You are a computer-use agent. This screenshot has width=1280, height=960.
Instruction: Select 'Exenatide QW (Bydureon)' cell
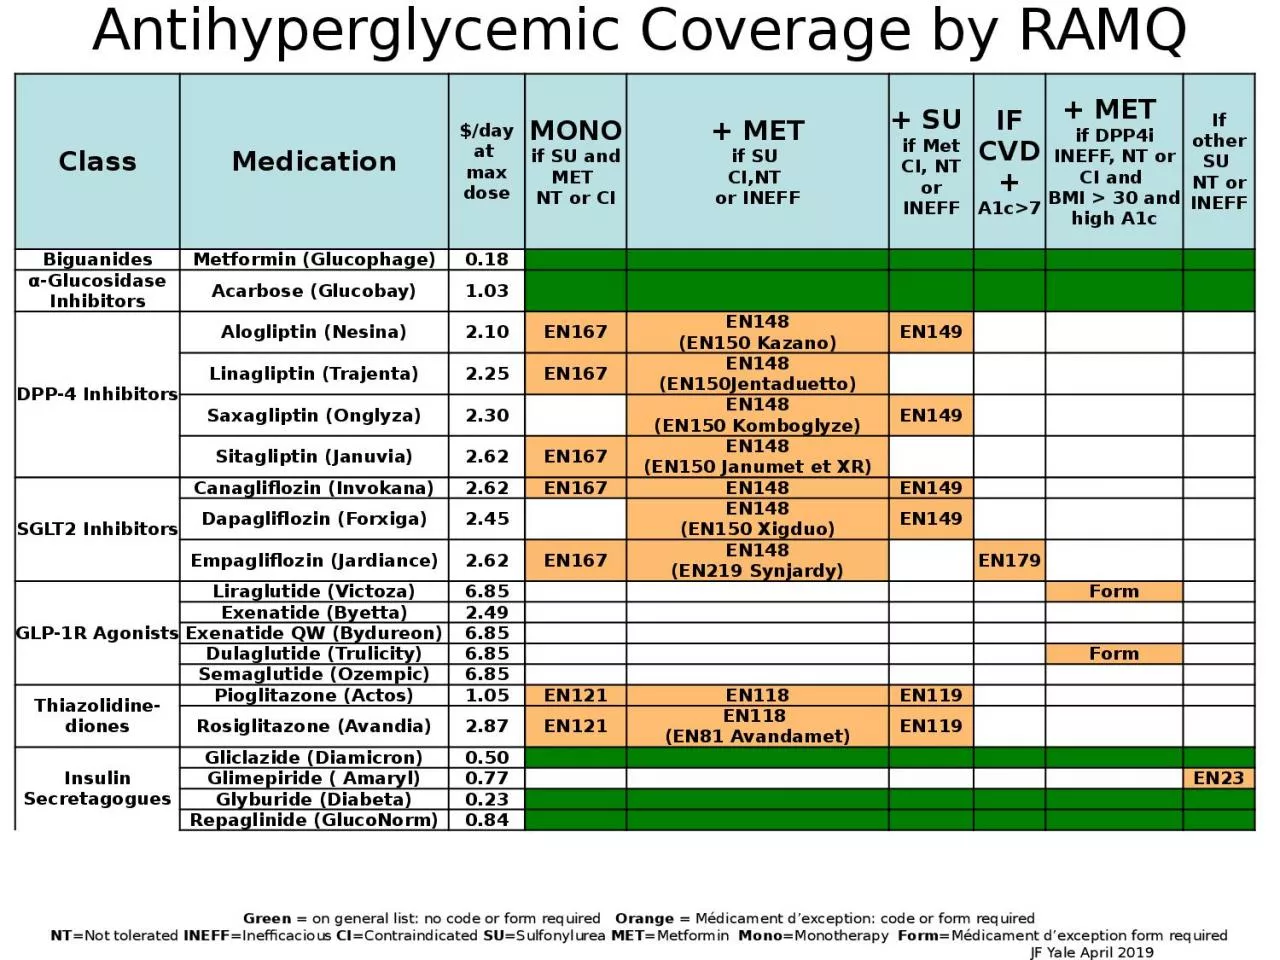[314, 633]
